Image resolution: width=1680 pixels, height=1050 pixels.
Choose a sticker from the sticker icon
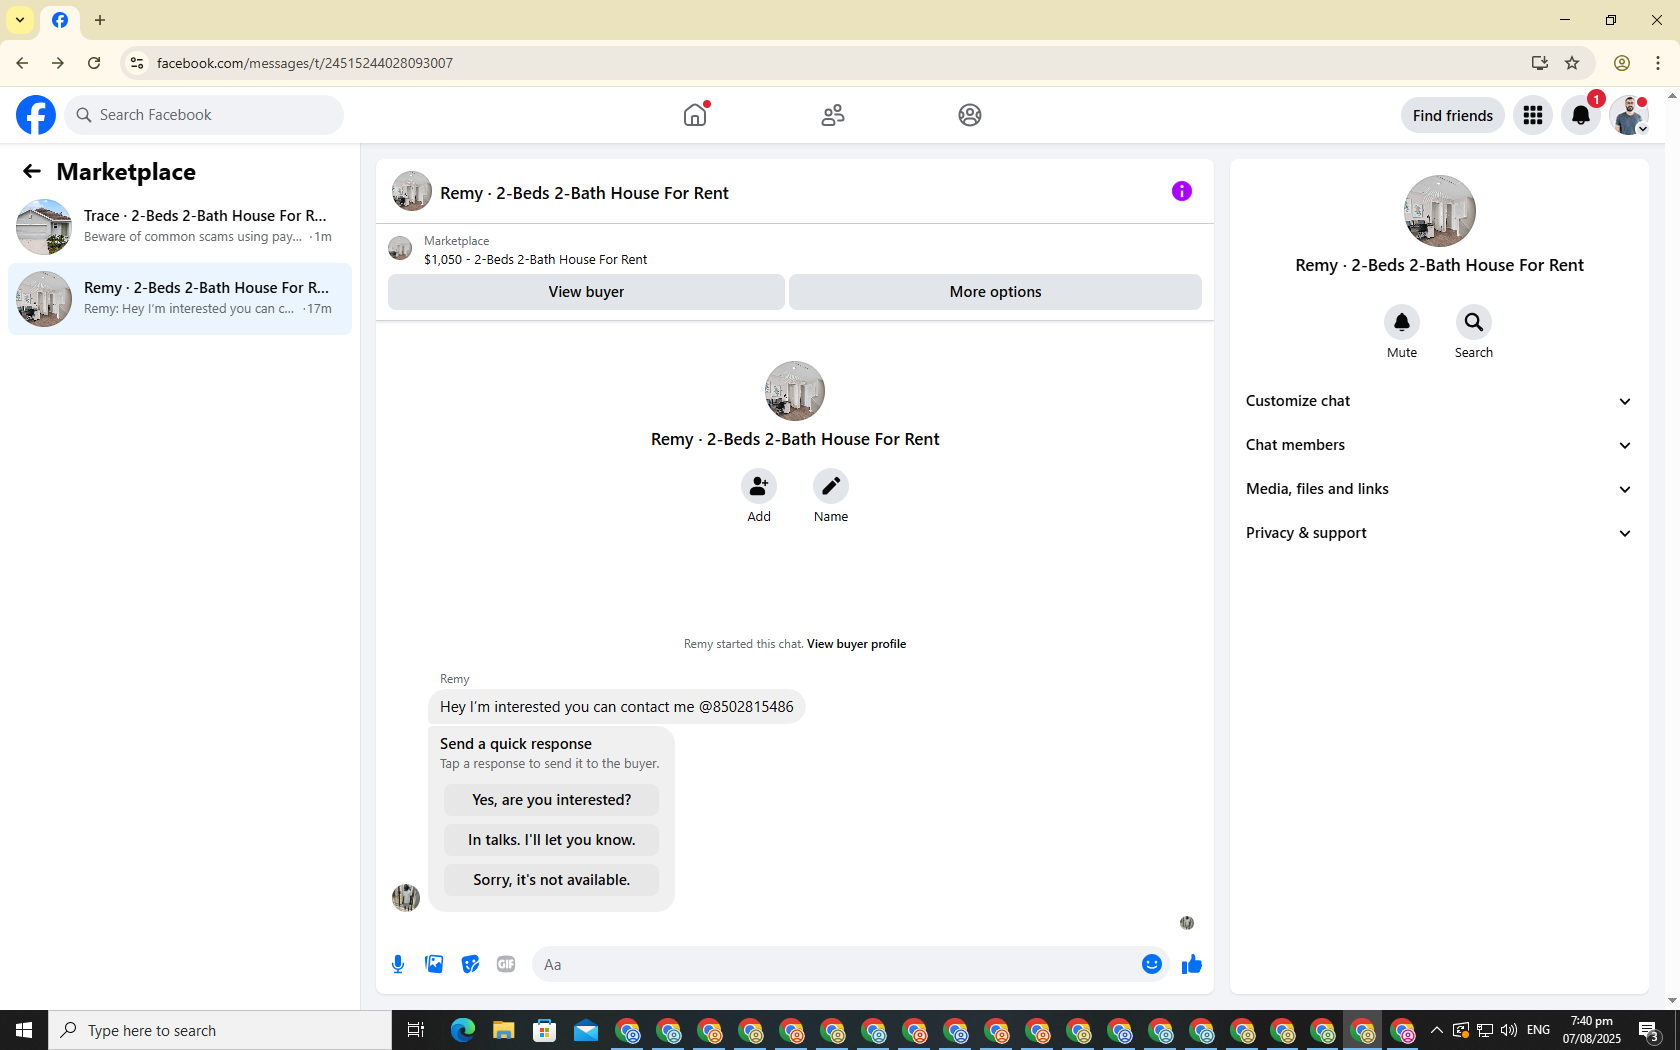(x=470, y=964)
